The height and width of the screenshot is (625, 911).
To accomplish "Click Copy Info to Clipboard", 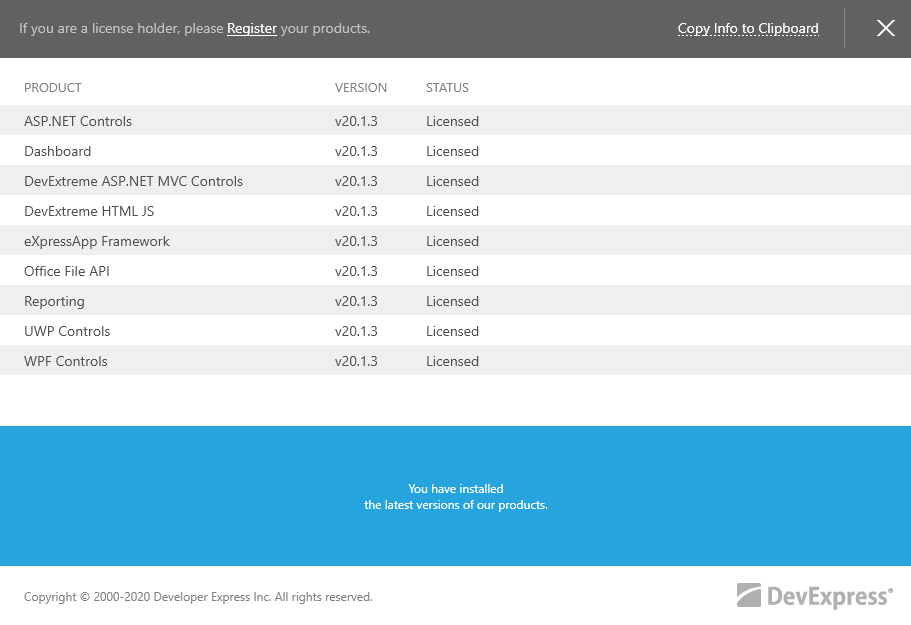I will click(748, 28).
